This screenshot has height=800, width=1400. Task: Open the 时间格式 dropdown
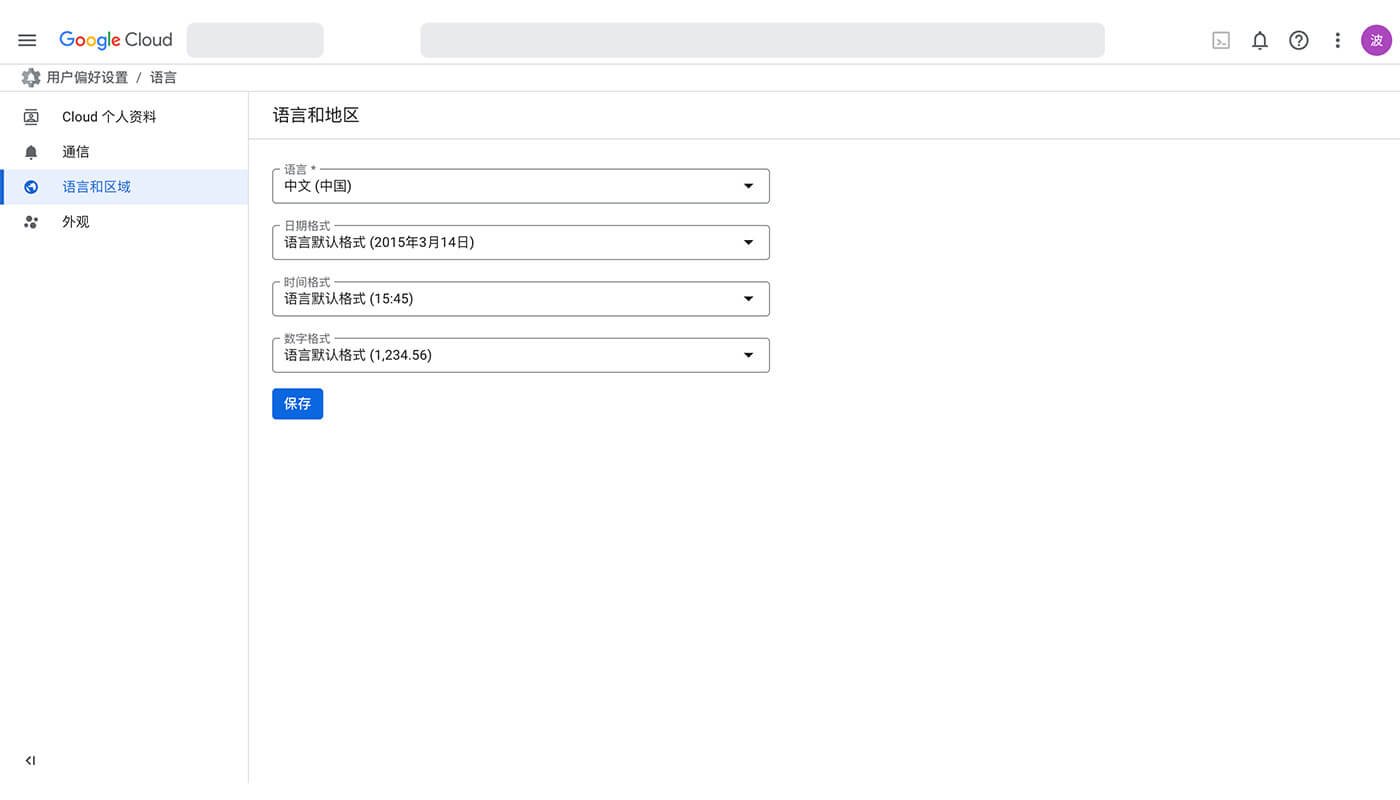[x=520, y=299]
